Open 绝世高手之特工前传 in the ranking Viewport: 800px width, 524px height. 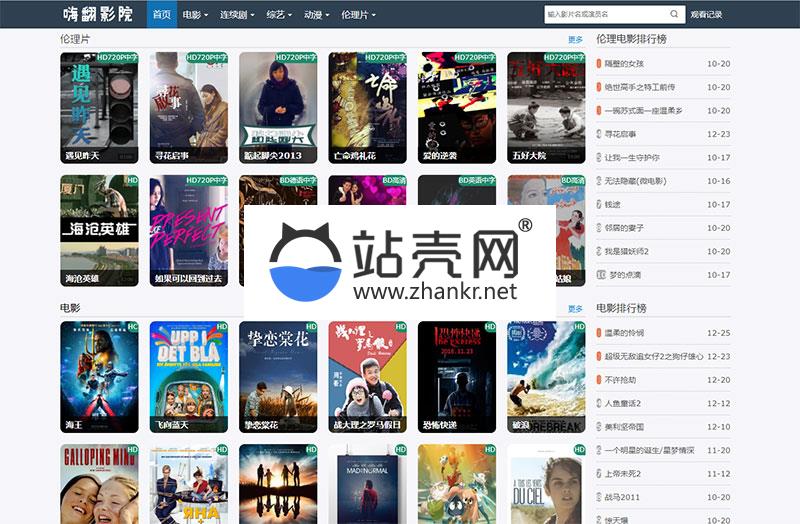(x=640, y=87)
